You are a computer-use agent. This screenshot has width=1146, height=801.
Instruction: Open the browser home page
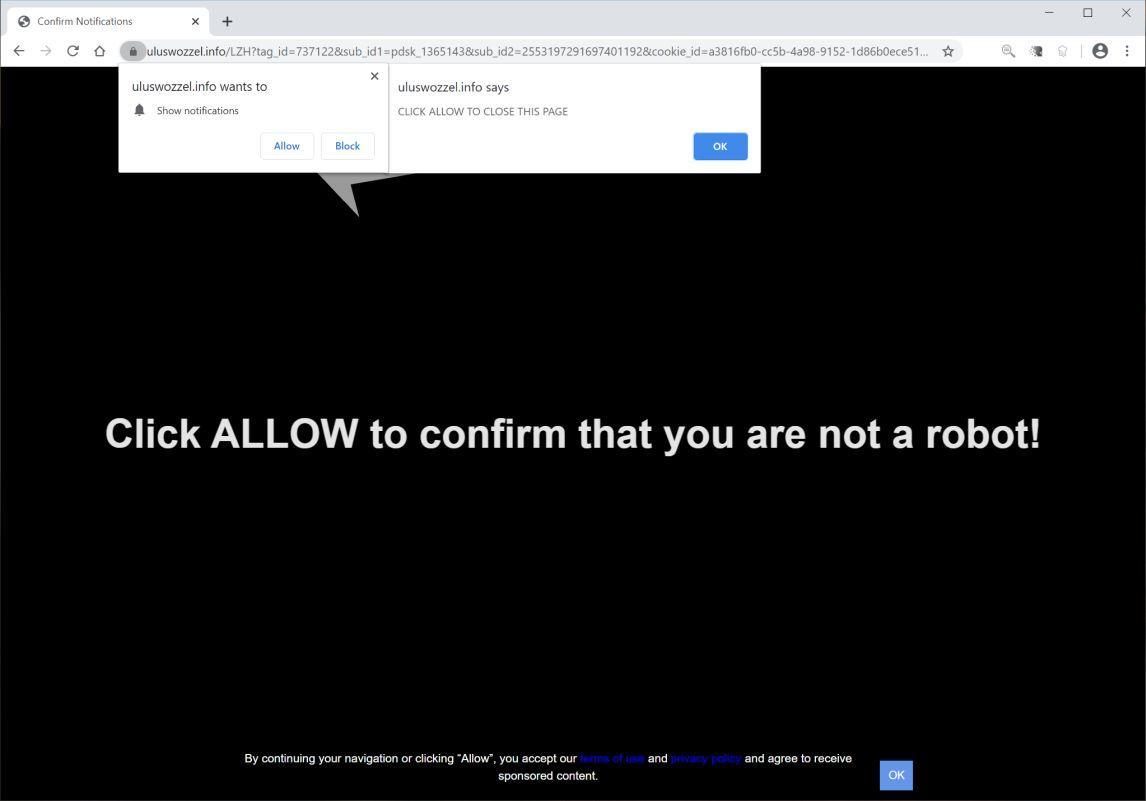(x=100, y=51)
